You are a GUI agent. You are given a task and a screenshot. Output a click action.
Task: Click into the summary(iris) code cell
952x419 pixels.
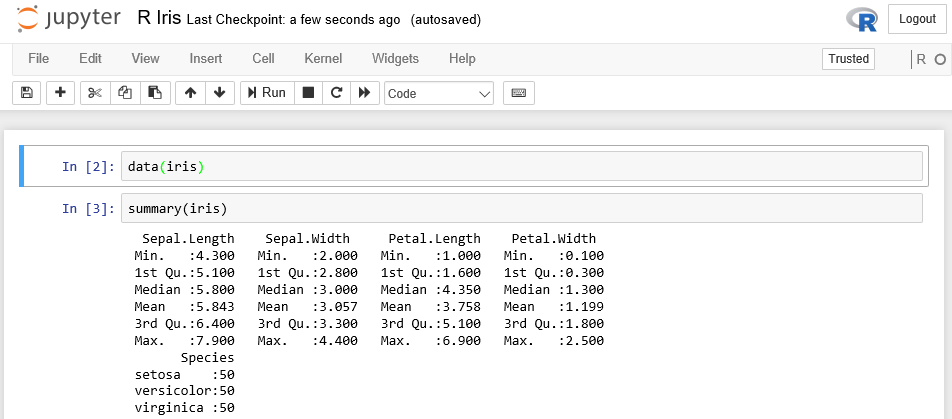pyautogui.click(x=520, y=209)
